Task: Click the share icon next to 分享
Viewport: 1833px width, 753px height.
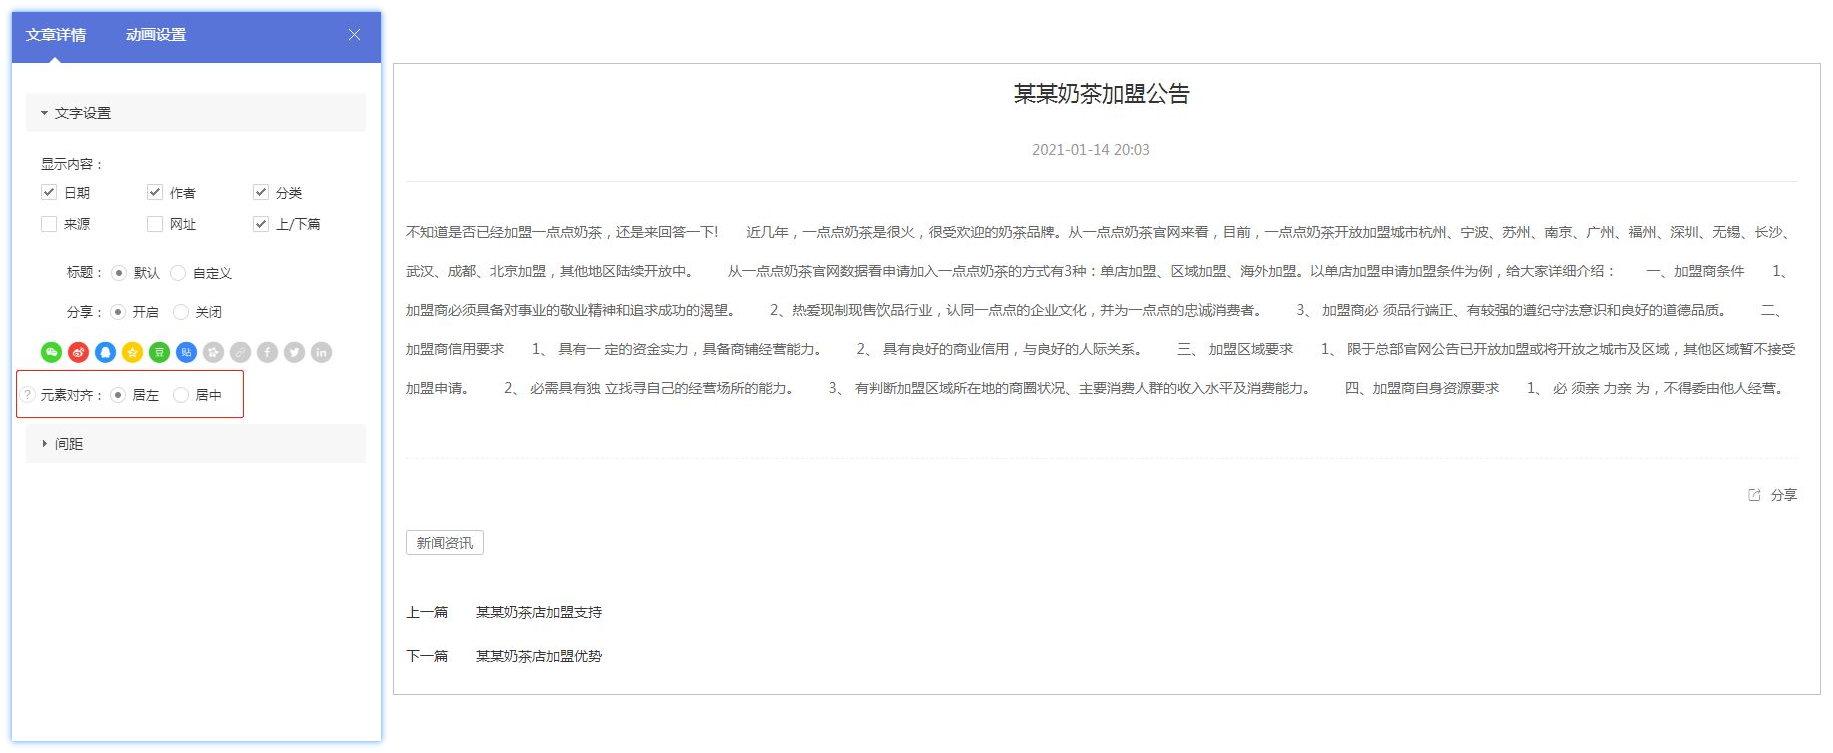Action: 1754,495
